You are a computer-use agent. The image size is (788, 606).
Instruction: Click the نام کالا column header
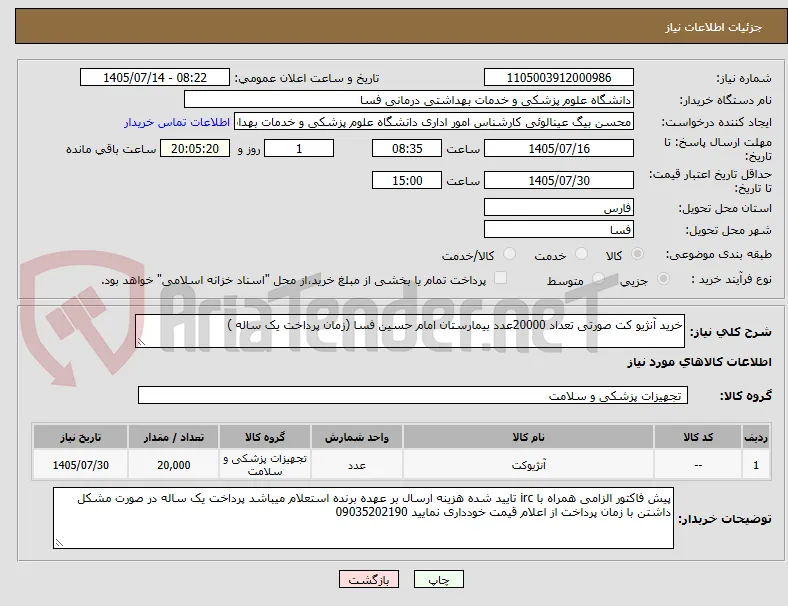pyautogui.click(x=528, y=437)
